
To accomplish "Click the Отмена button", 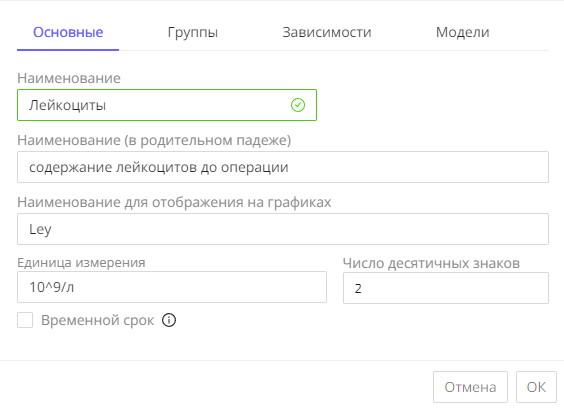I will (470, 387).
